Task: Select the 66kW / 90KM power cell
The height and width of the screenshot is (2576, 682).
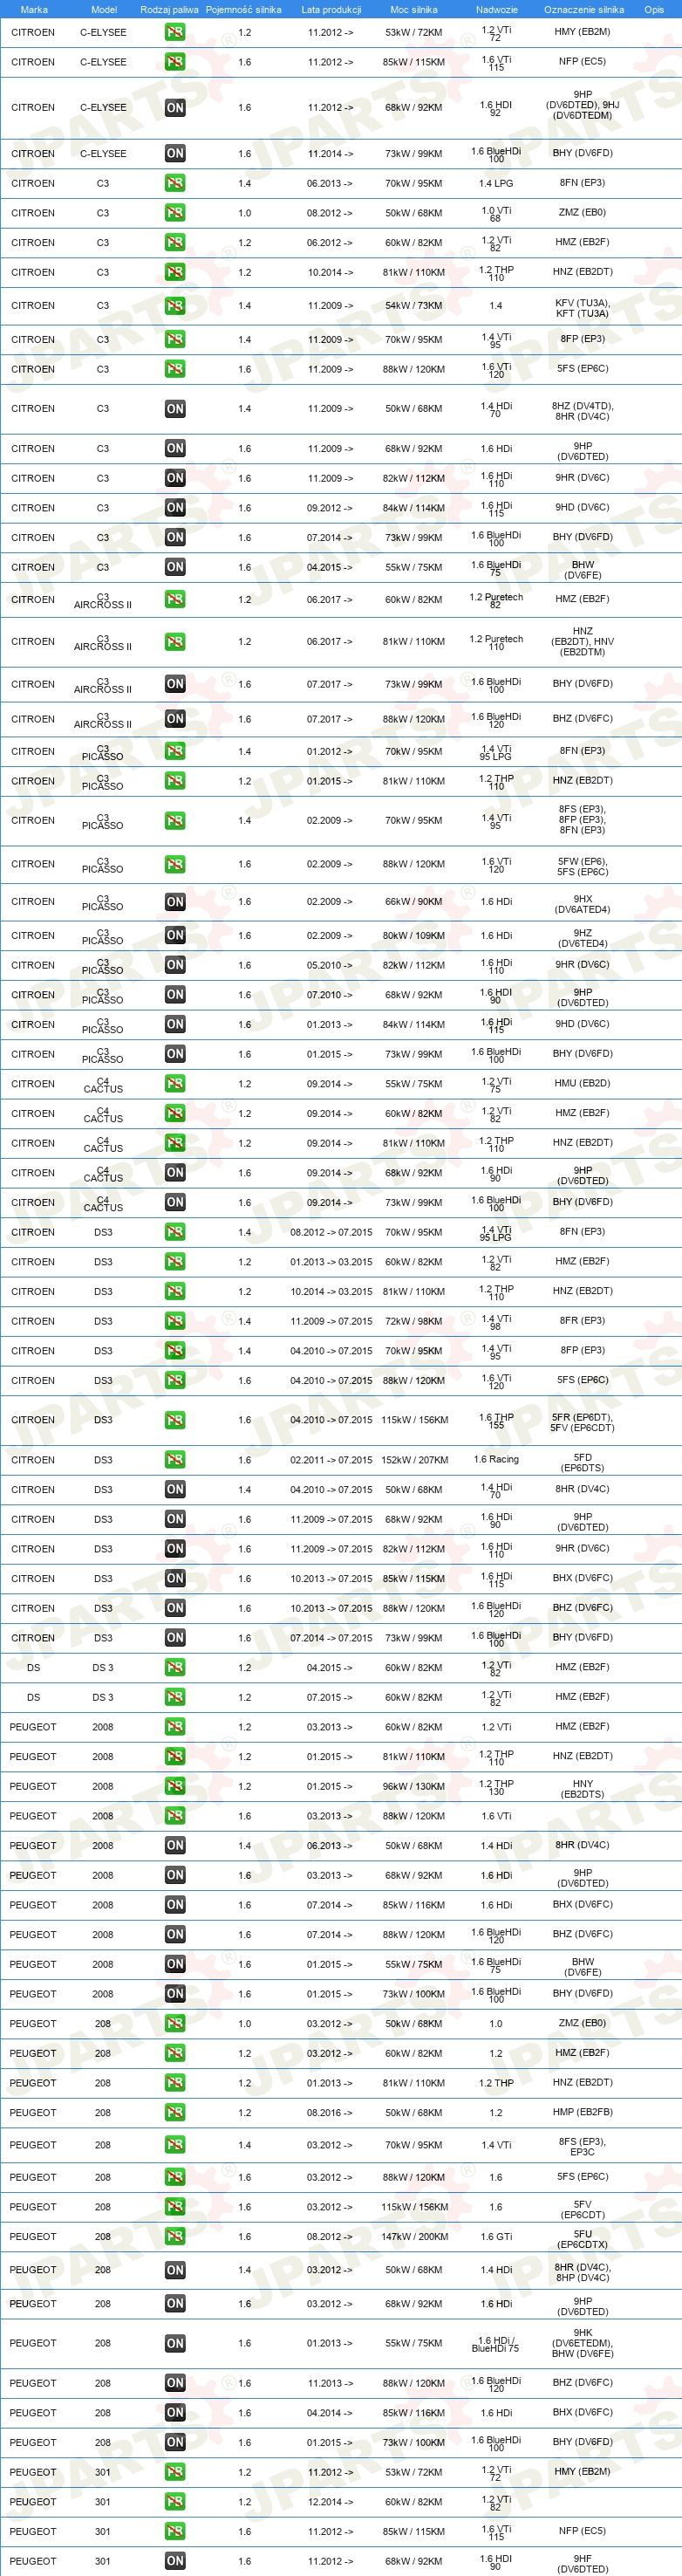Action: pyautogui.click(x=414, y=902)
